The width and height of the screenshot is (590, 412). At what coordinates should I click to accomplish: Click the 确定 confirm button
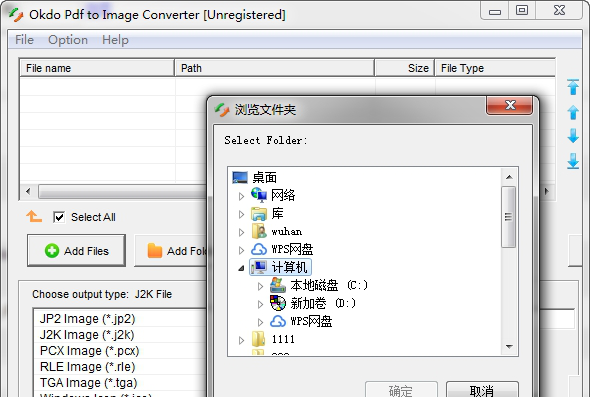[x=401, y=390]
